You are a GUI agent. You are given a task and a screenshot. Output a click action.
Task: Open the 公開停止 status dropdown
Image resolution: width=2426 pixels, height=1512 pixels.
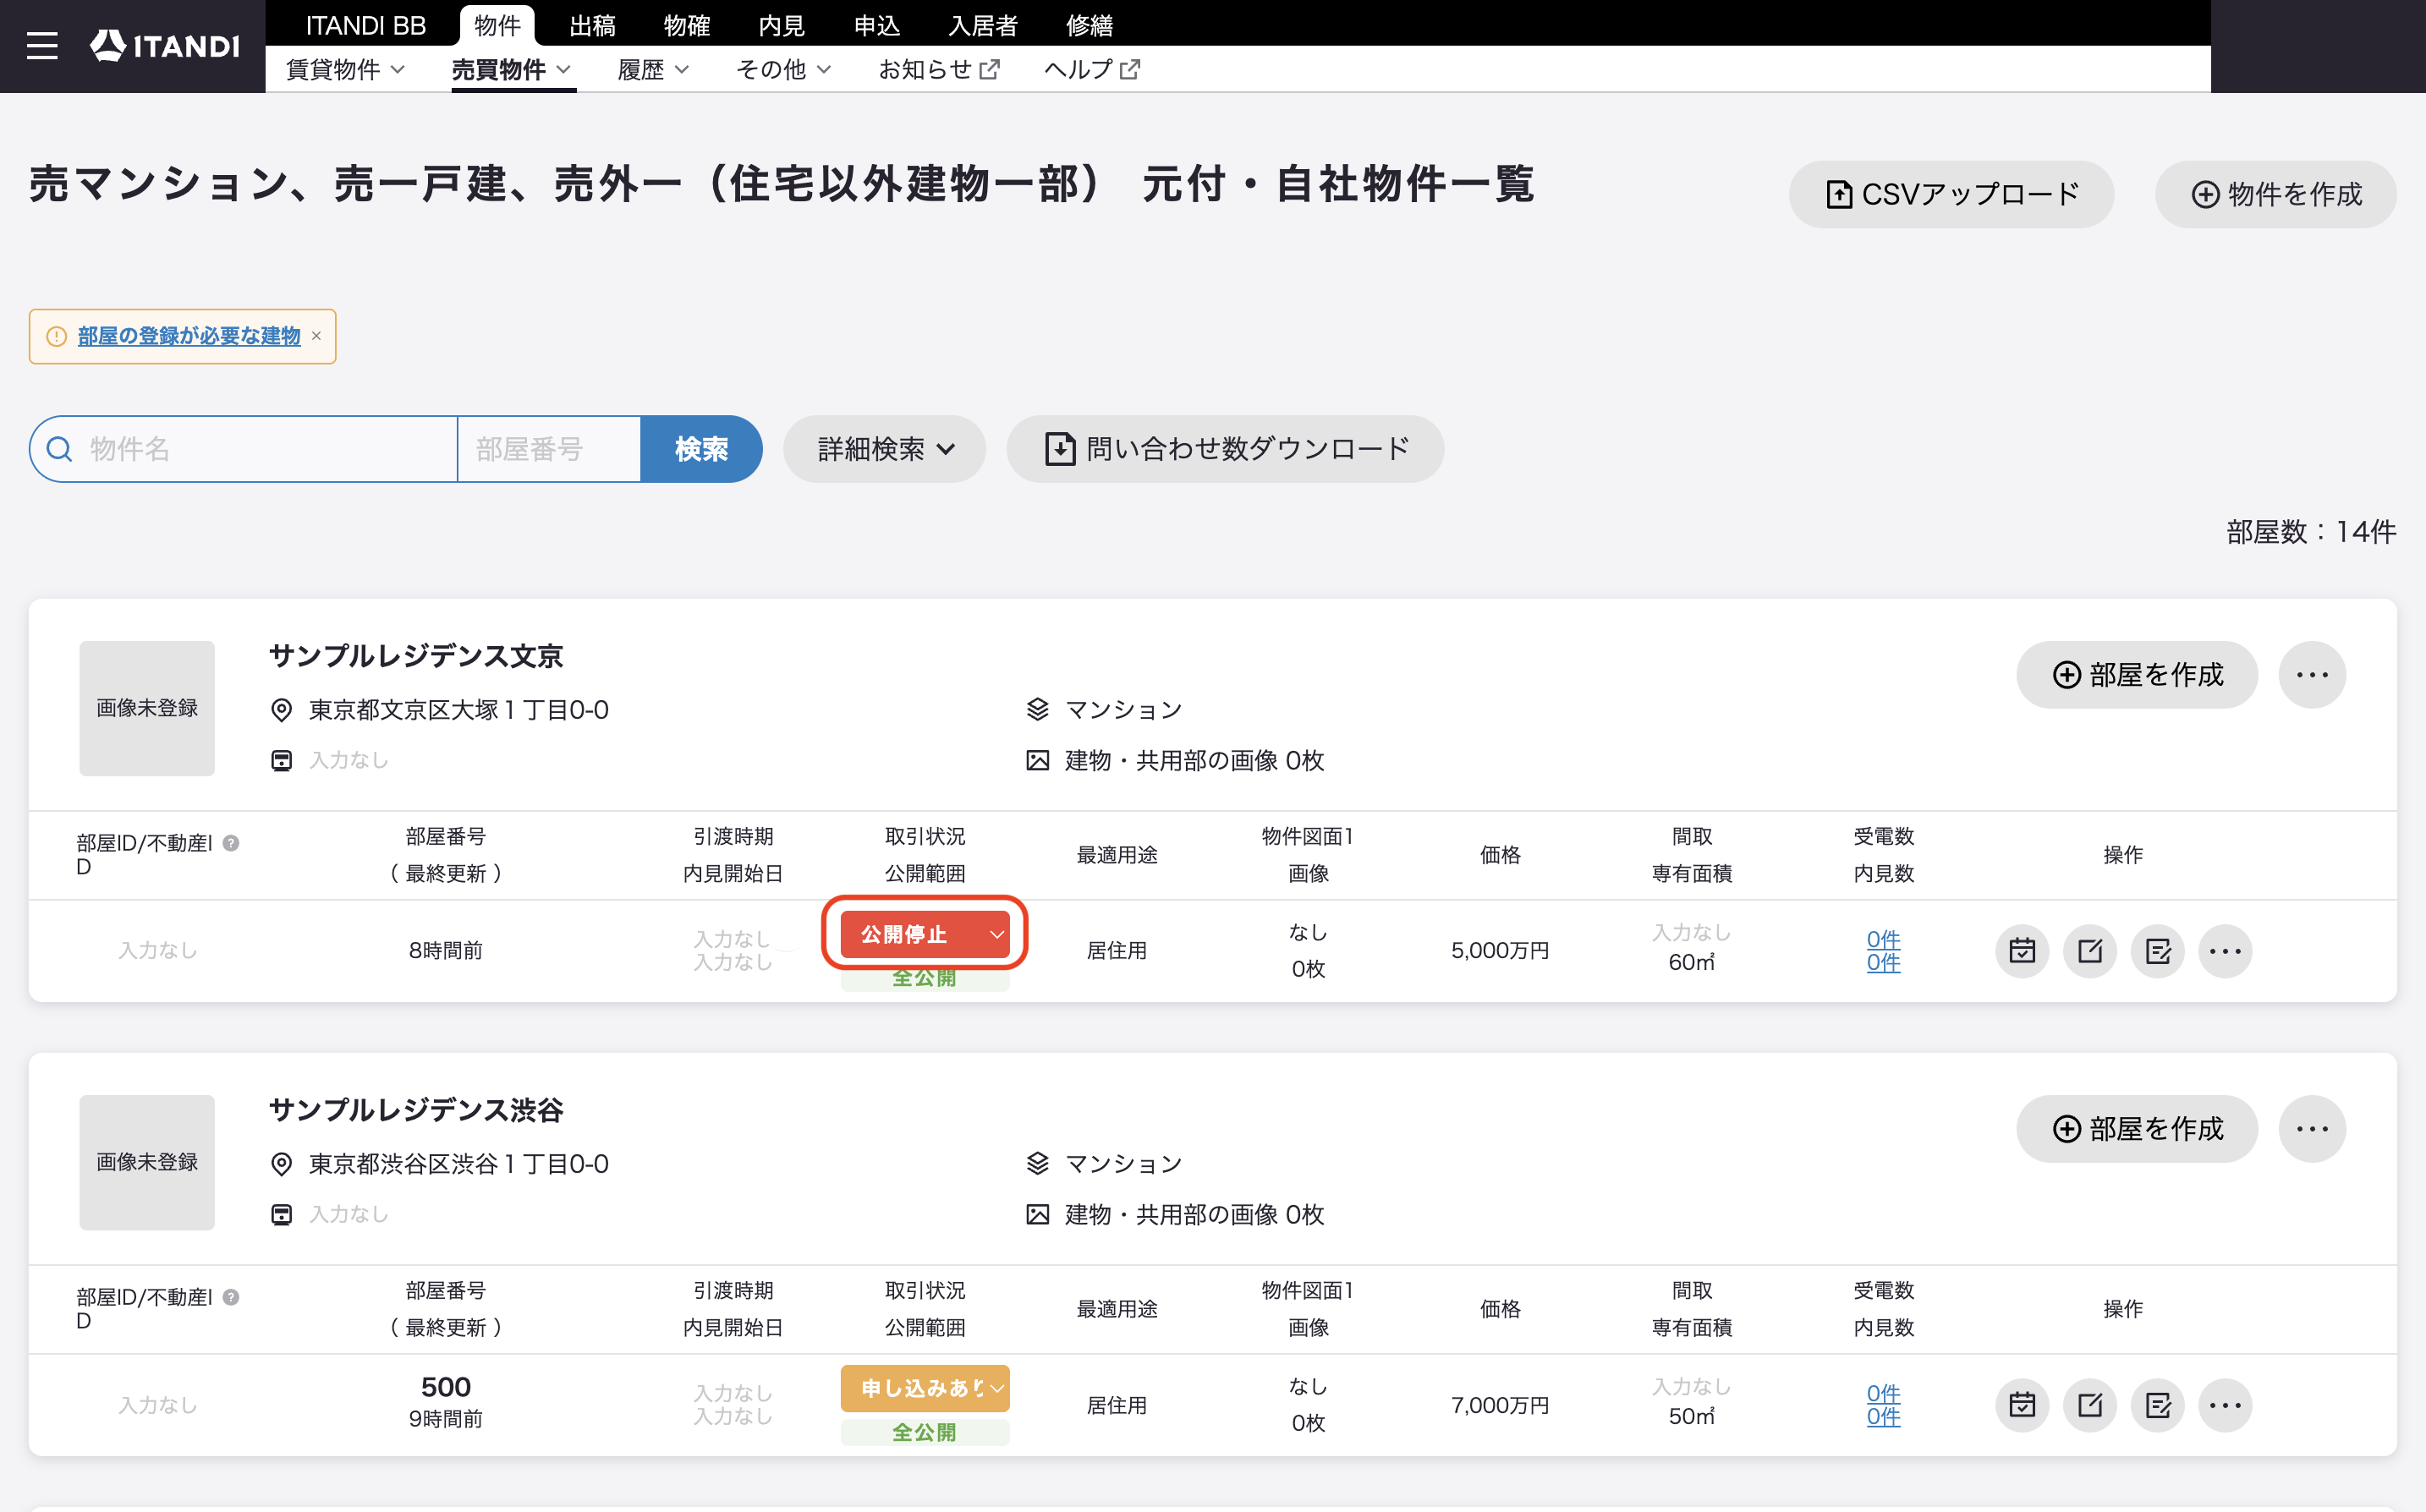pos(925,934)
